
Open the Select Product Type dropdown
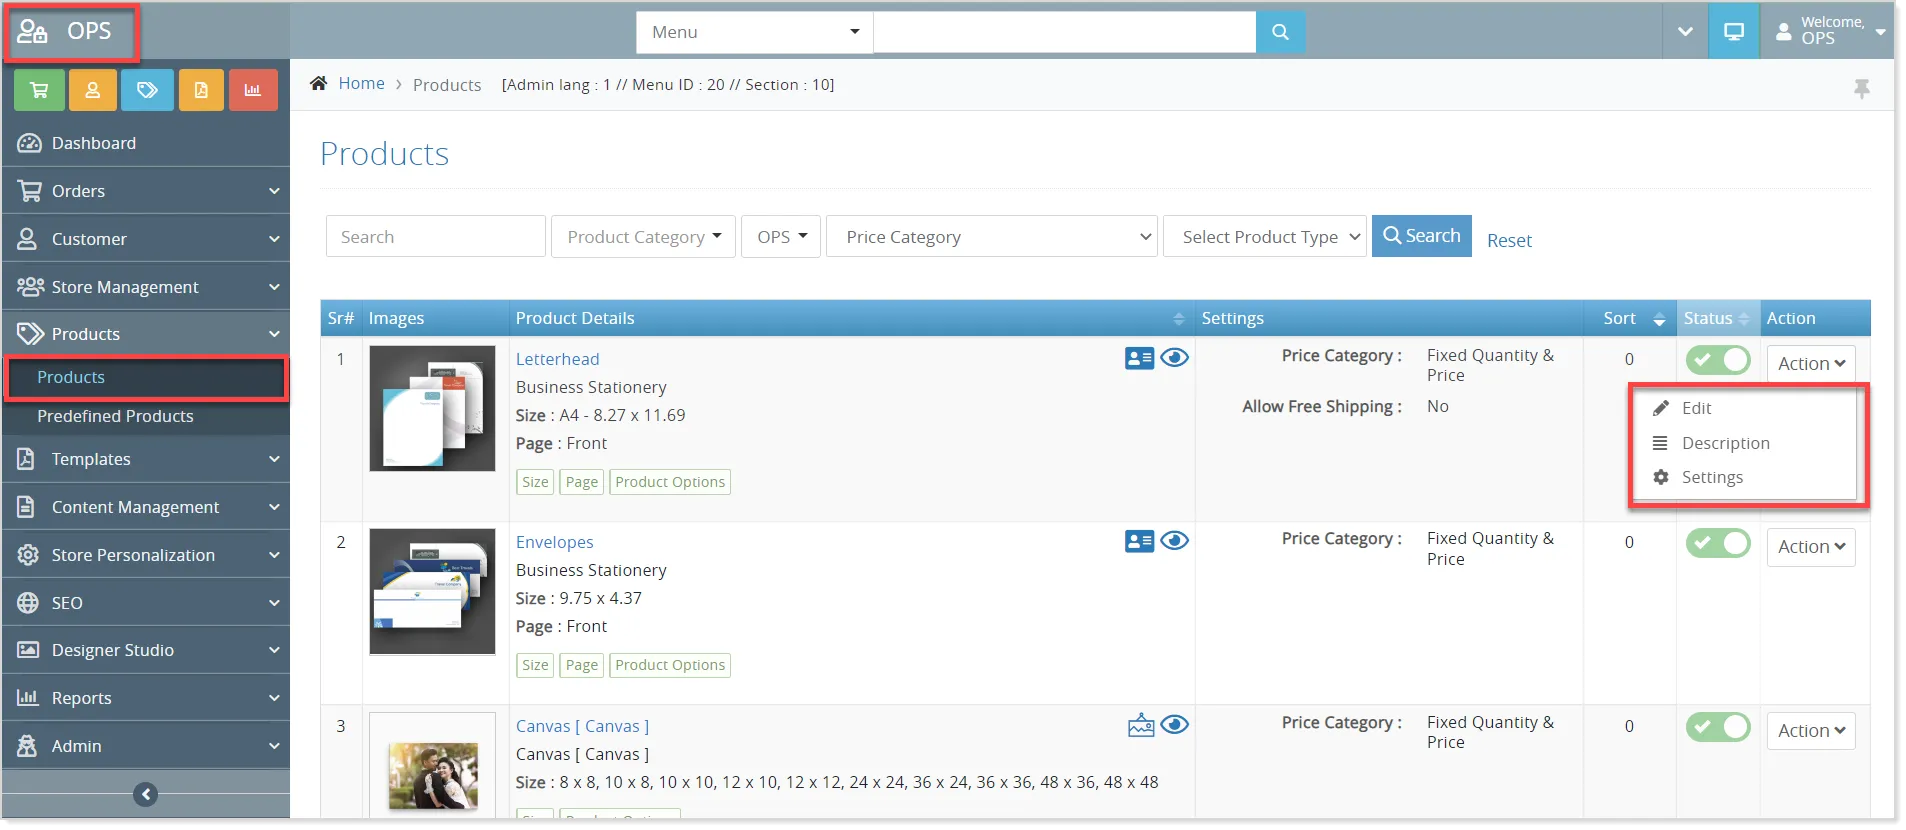1264,237
